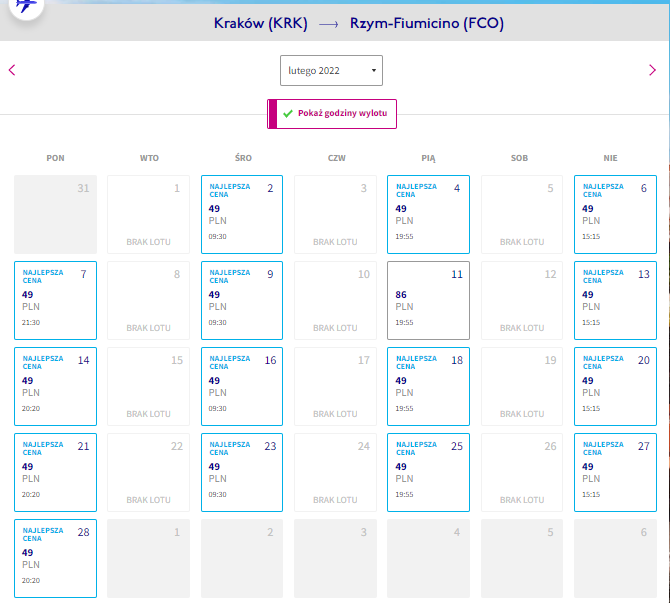The width and height of the screenshot is (670, 603).
Task: Select flight on February 16 at 09:30
Action: click(242, 386)
